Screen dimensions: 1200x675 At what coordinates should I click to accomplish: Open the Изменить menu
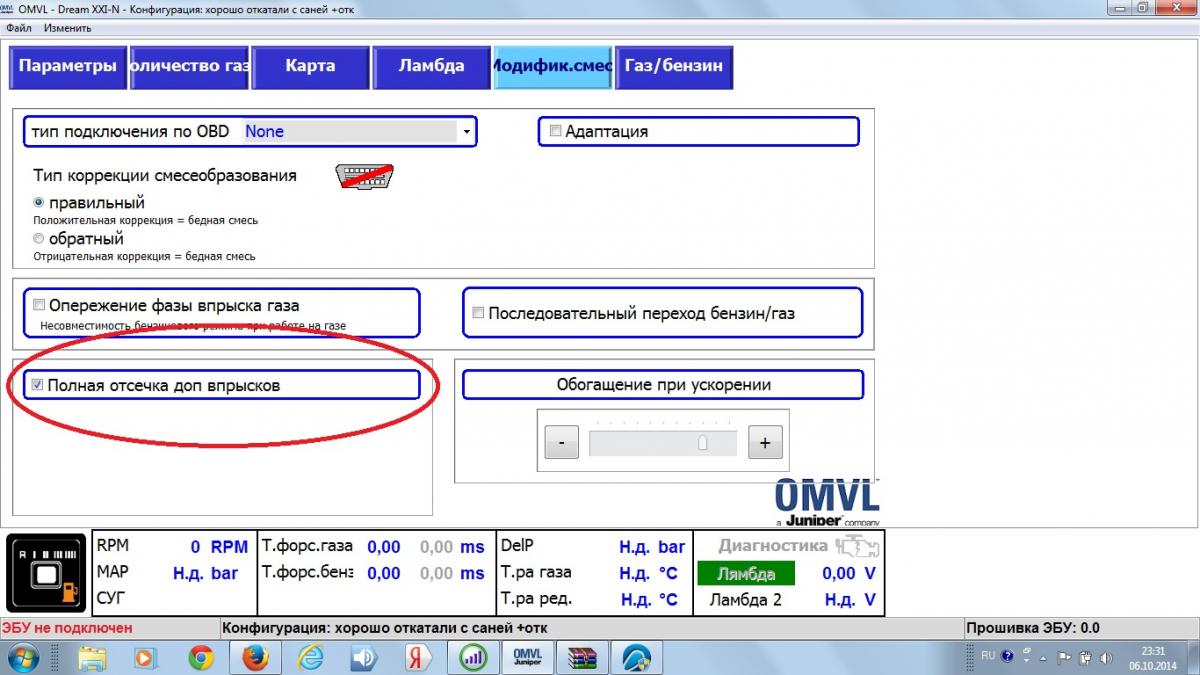(x=67, y=28)
